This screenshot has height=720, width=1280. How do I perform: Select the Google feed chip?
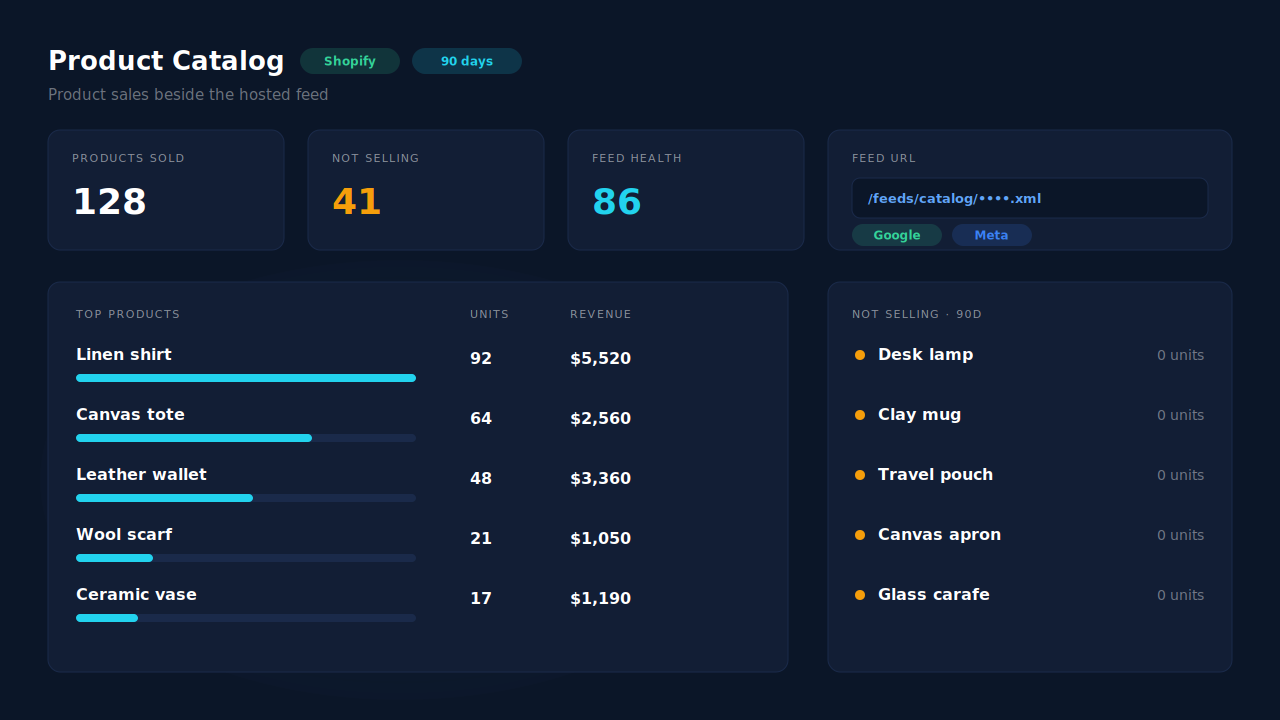[897, 235]
